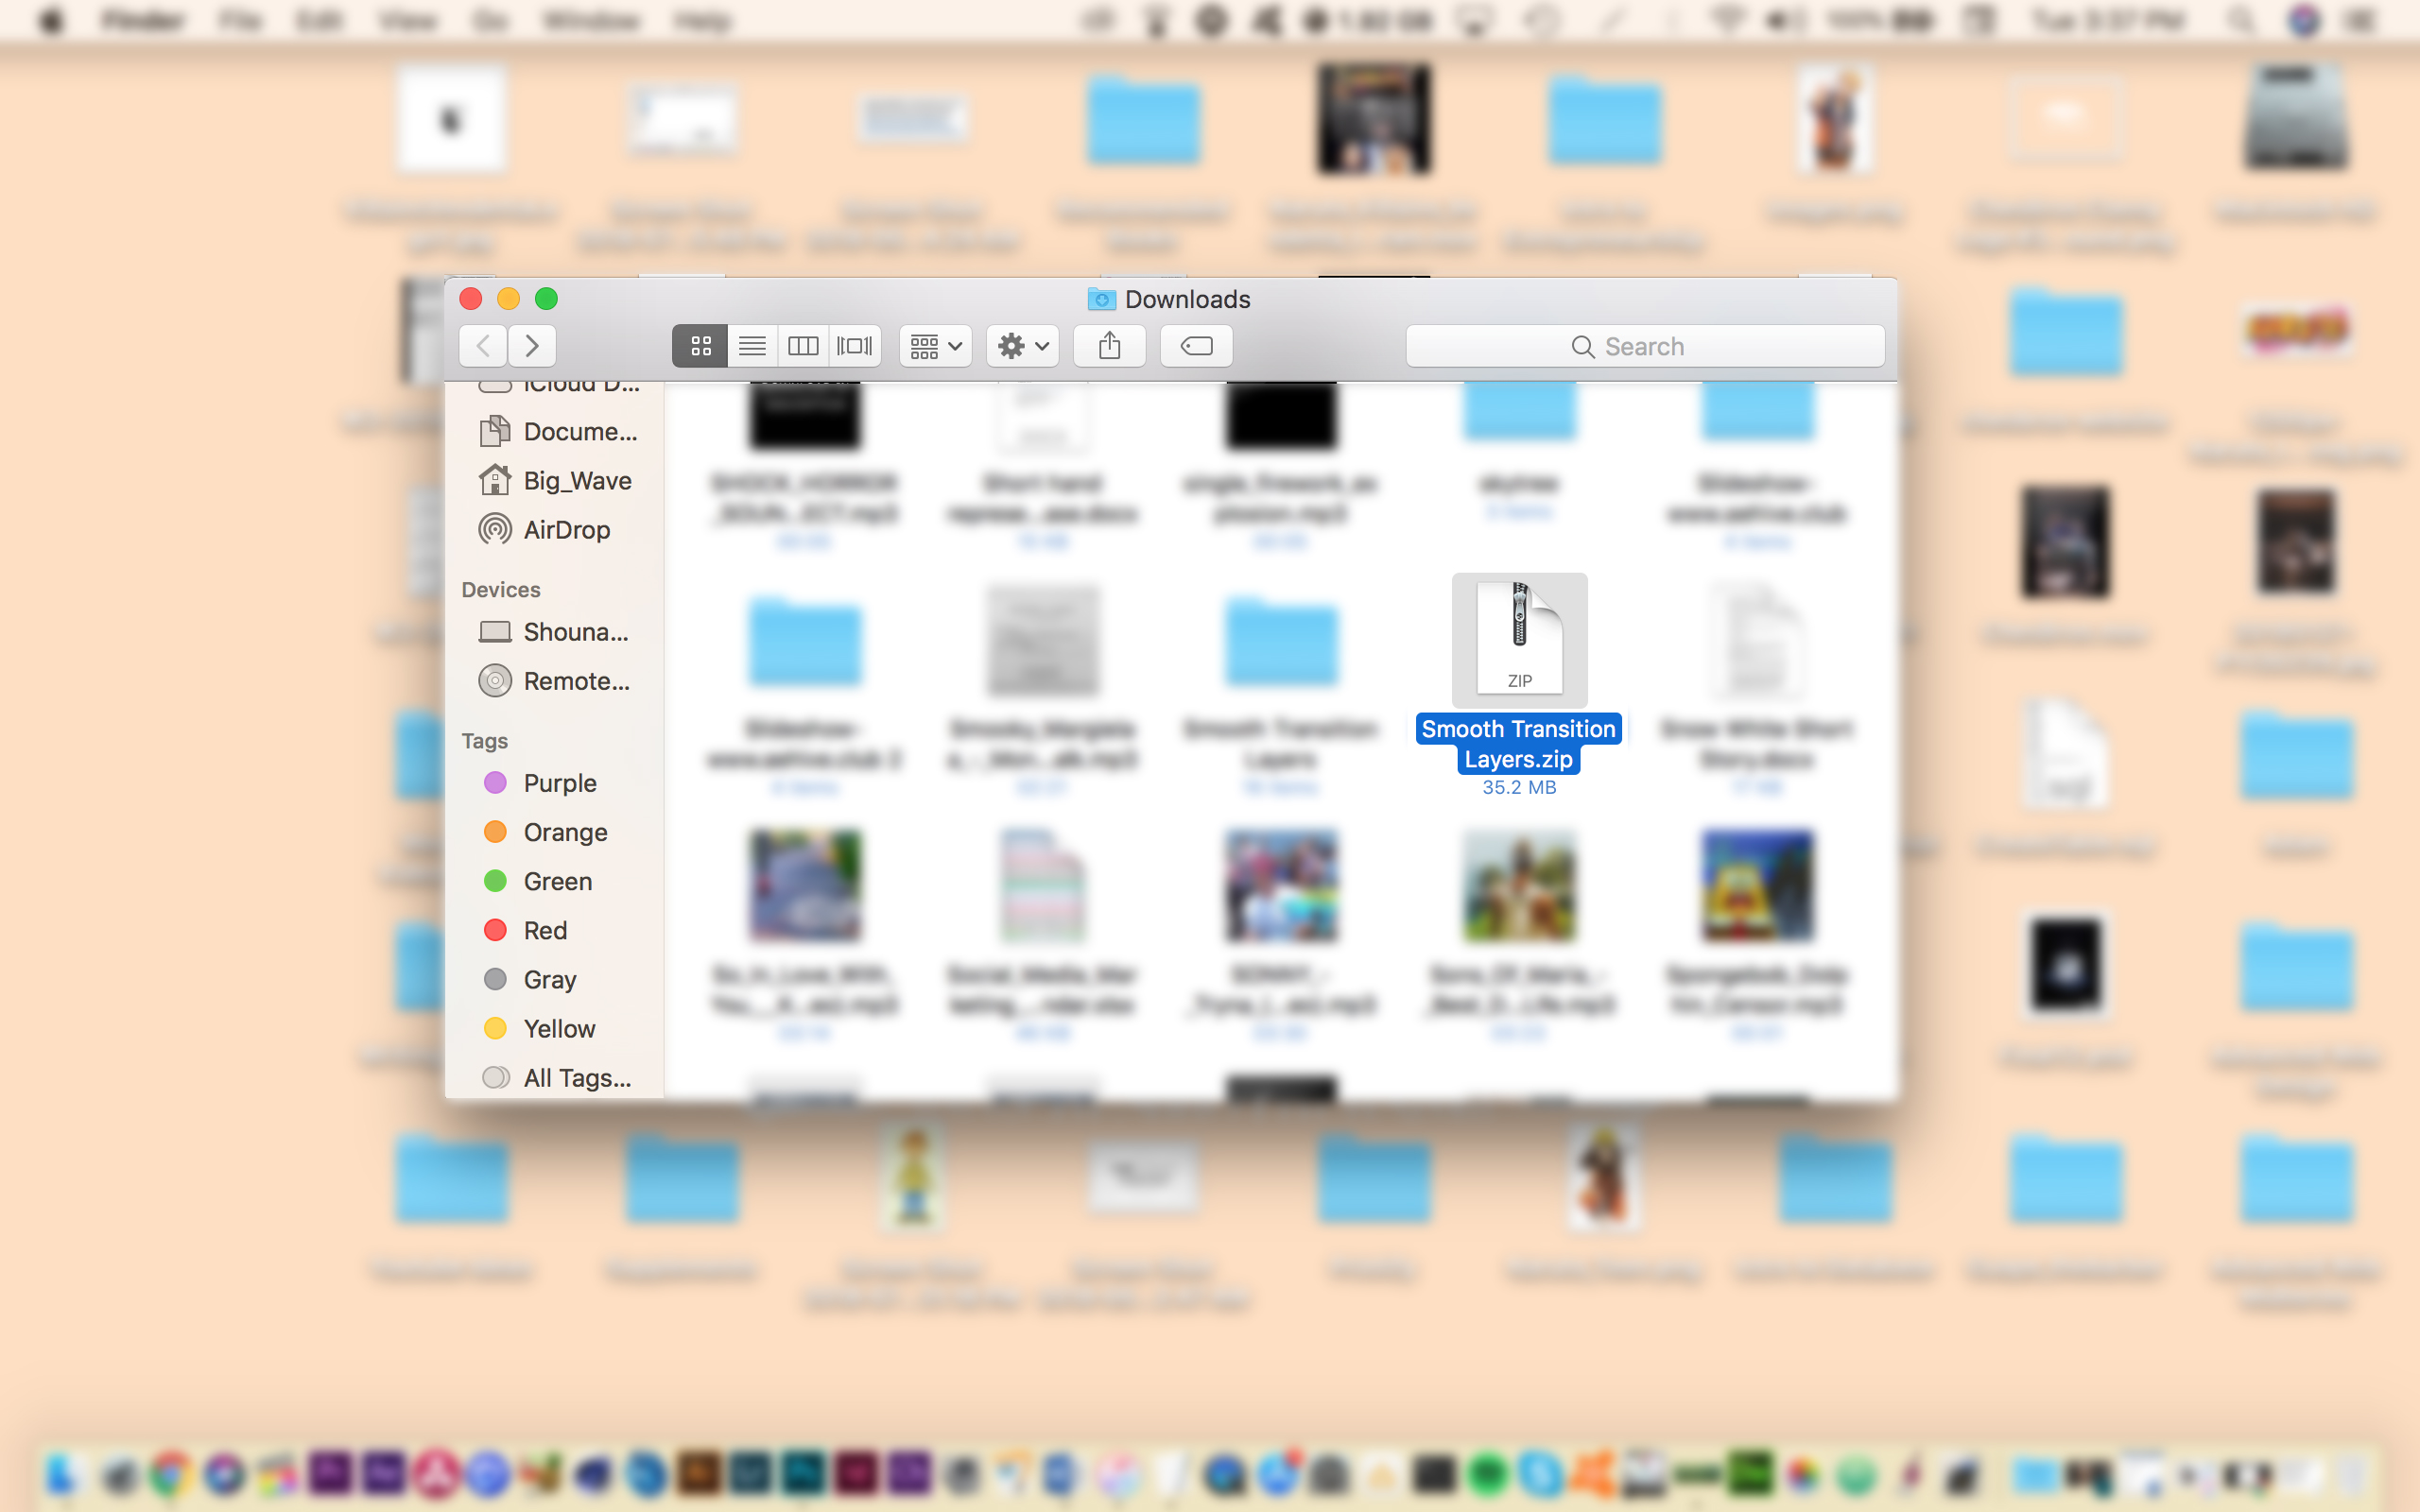The width and height of the screenshot is (2420, 1512).
Task: Toggle Green tag label
Action: (560, 880)
